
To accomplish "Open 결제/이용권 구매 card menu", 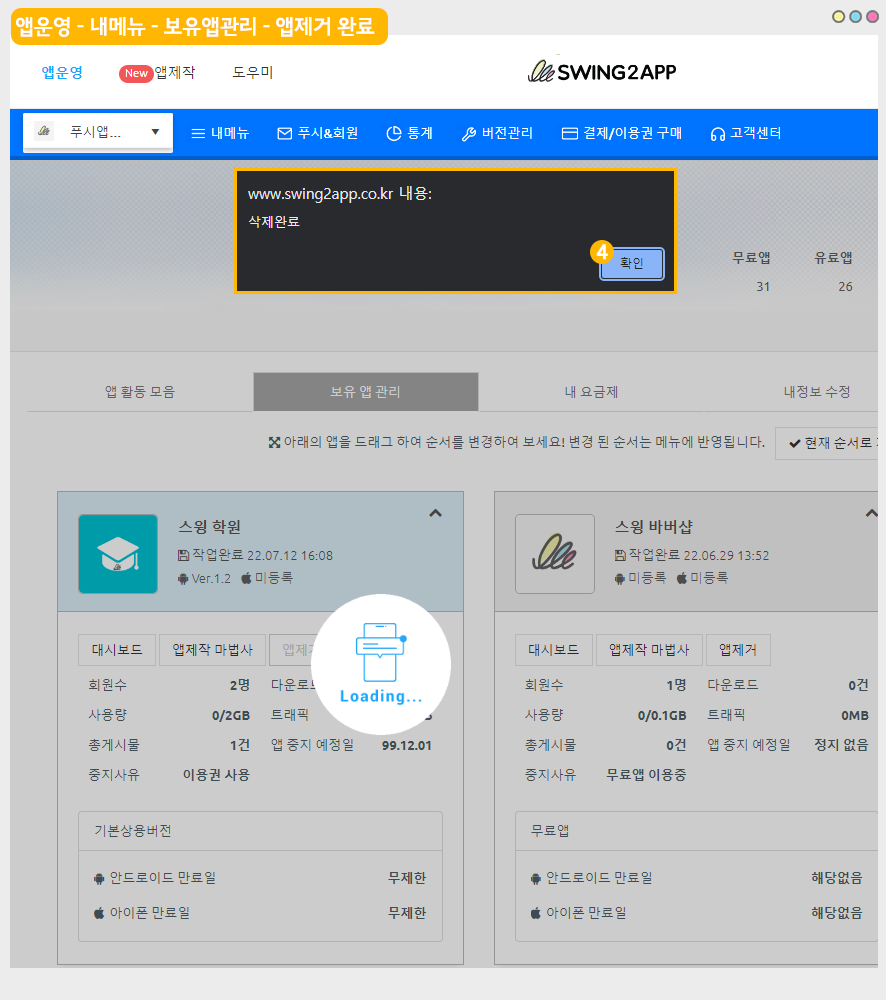I will coord(621,133).
